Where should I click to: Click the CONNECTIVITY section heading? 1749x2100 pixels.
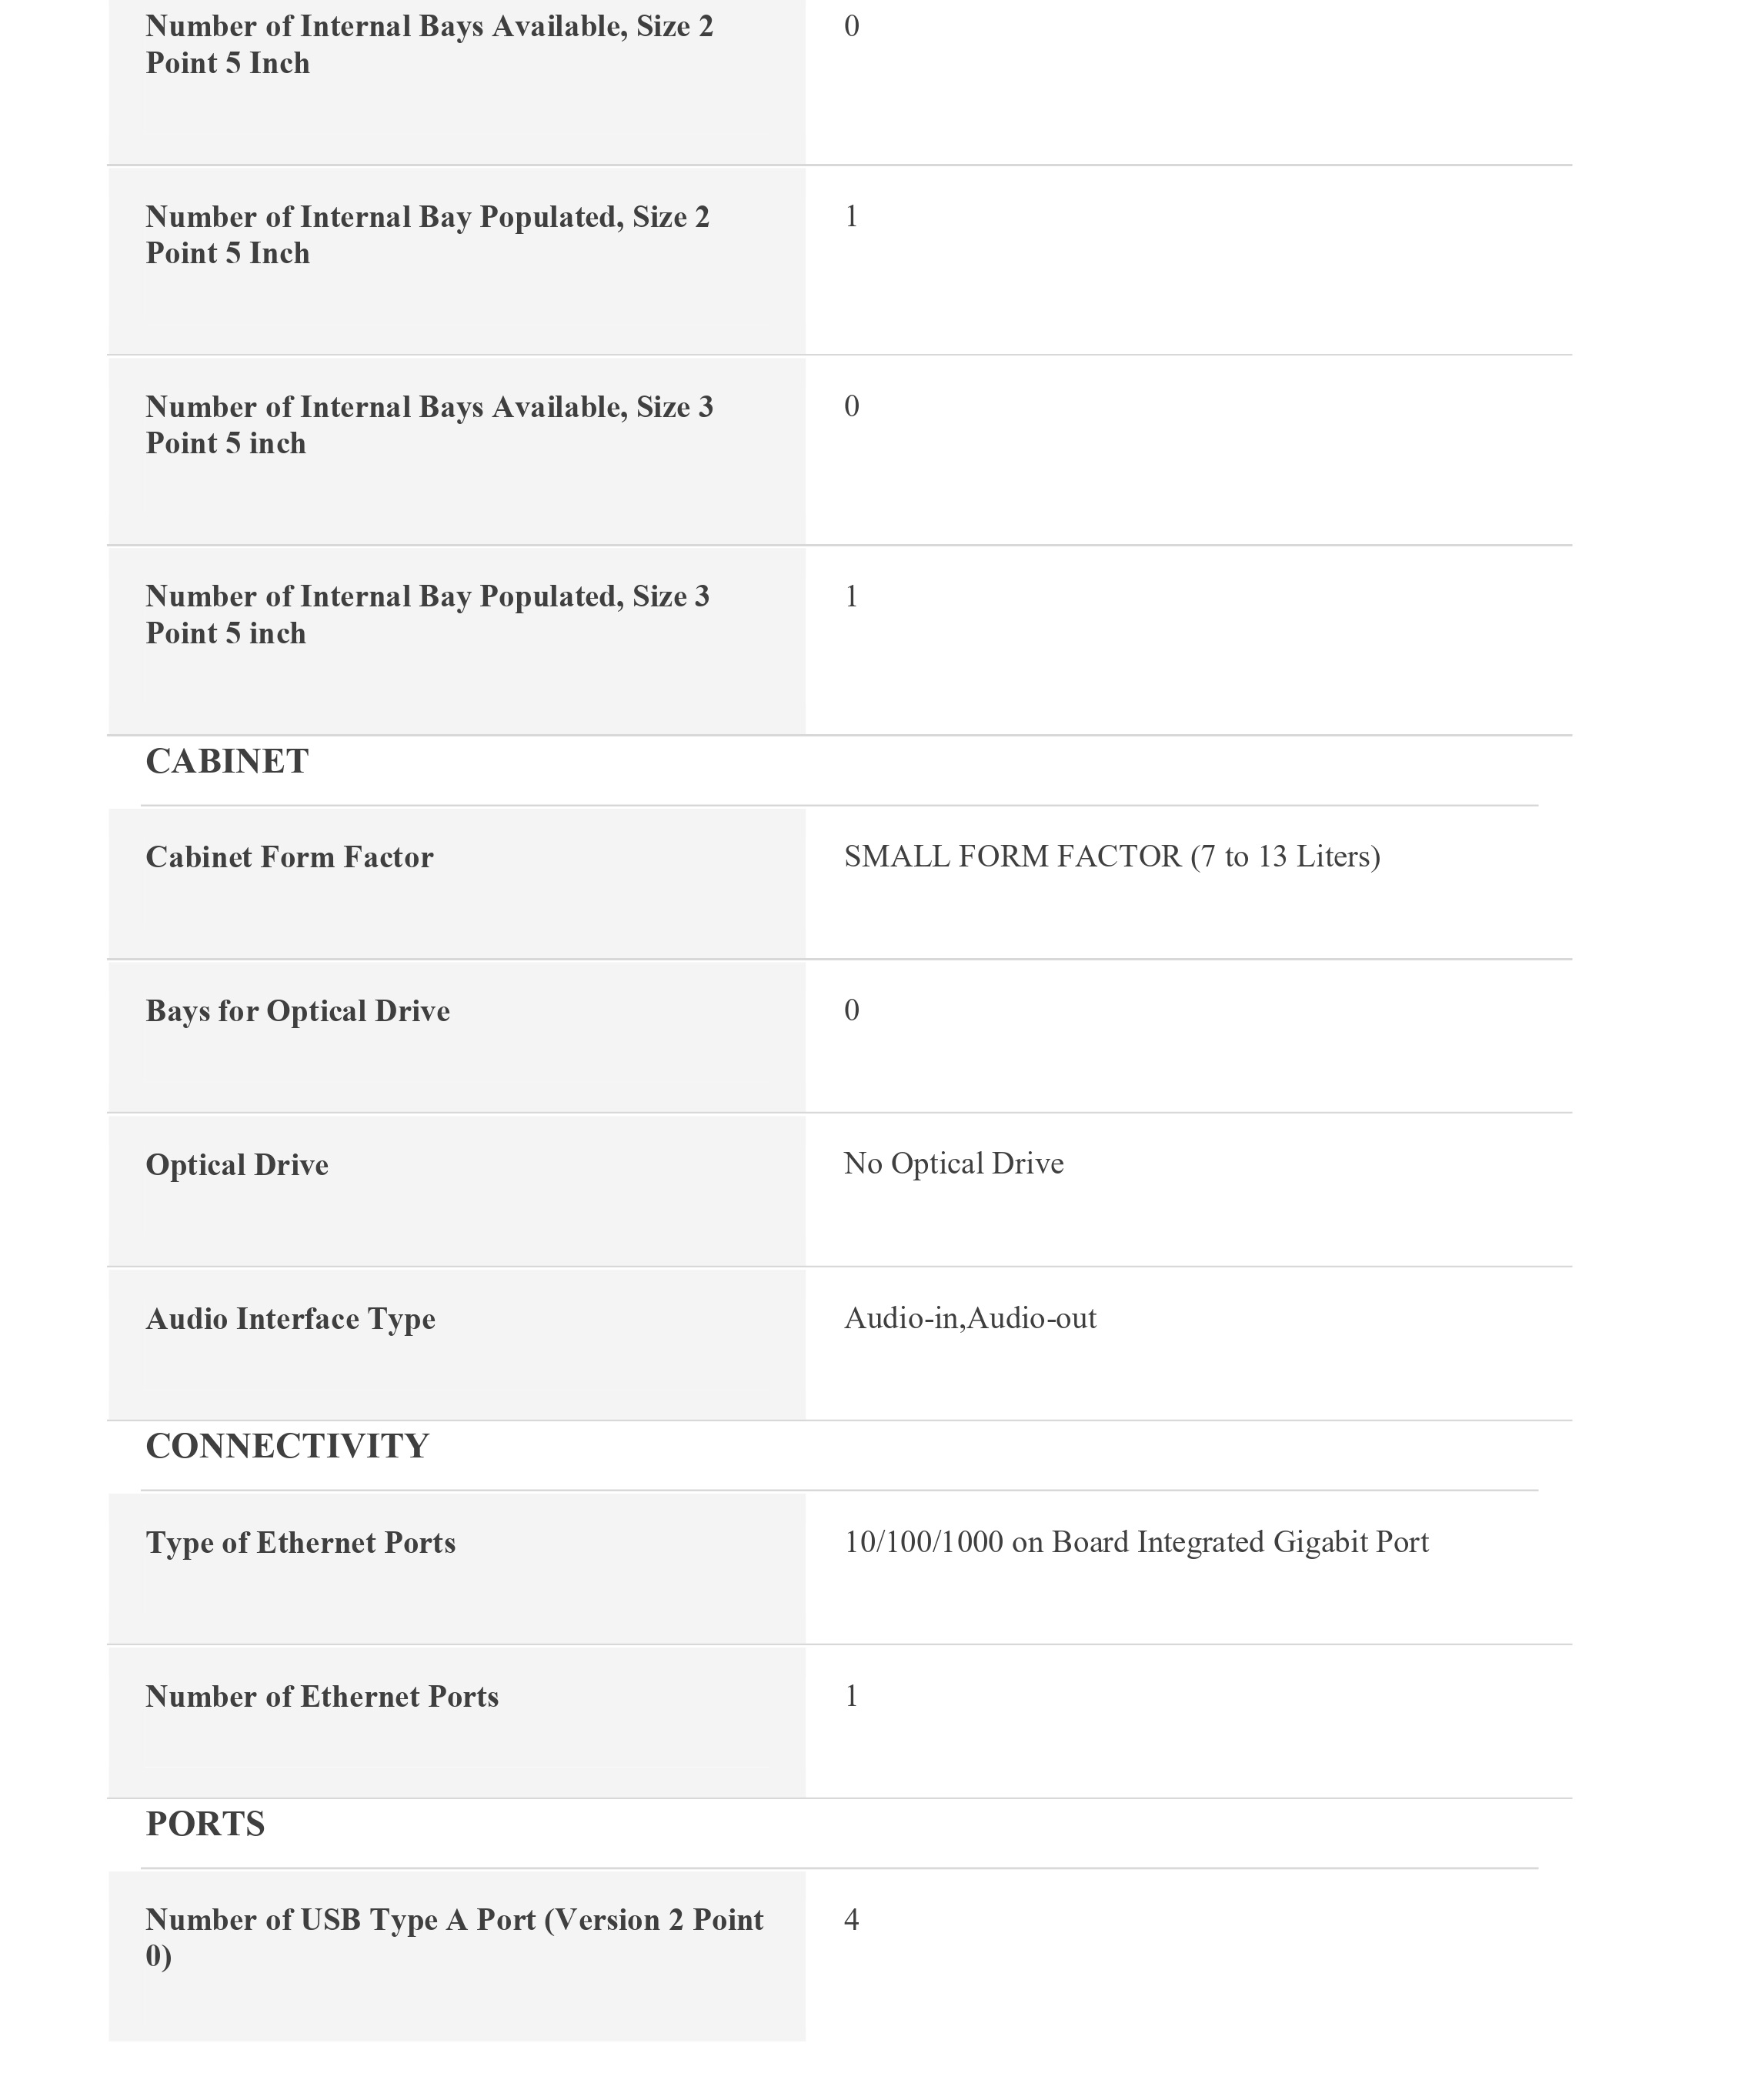pyautogui.click(x=287, y=1447)
